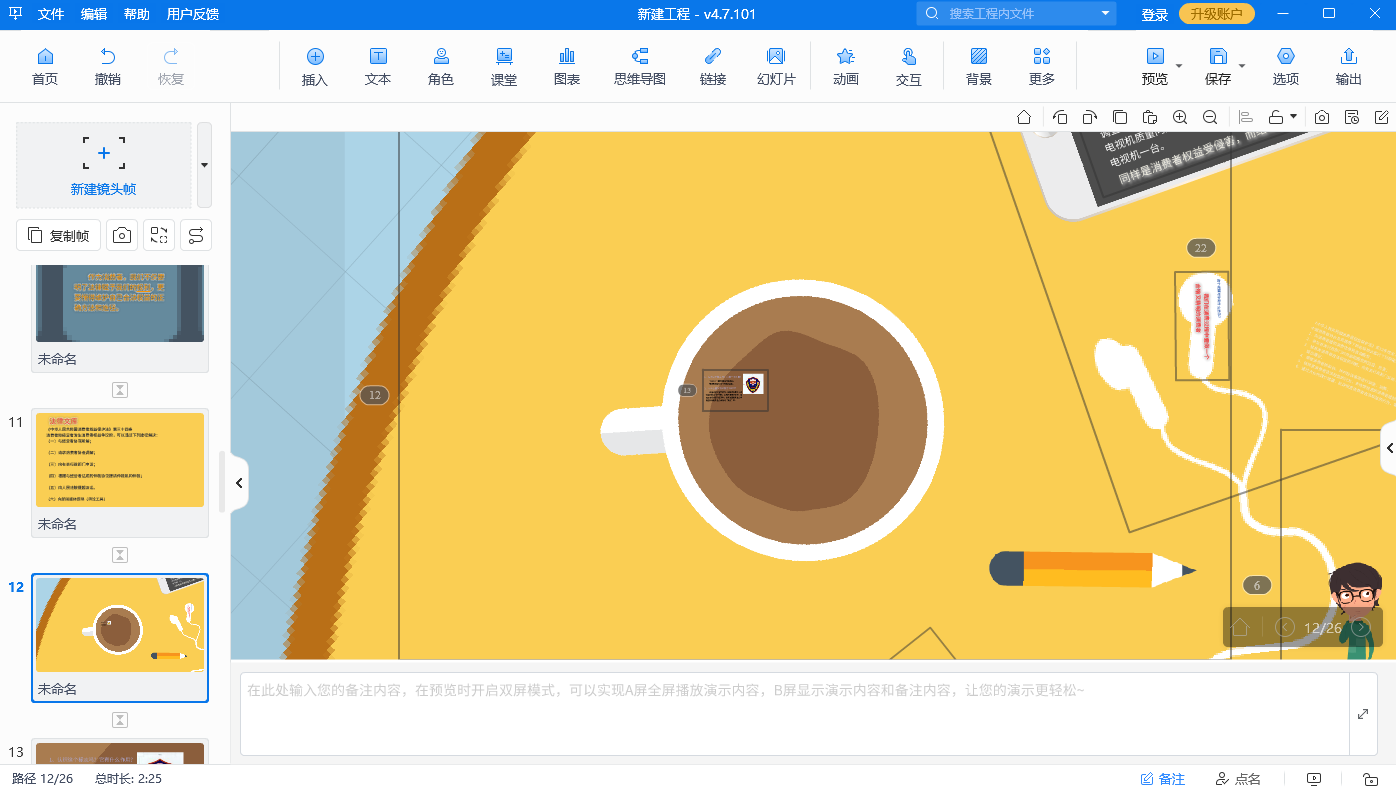
Task: Undo with the 撤销 button
Action: 108,67
